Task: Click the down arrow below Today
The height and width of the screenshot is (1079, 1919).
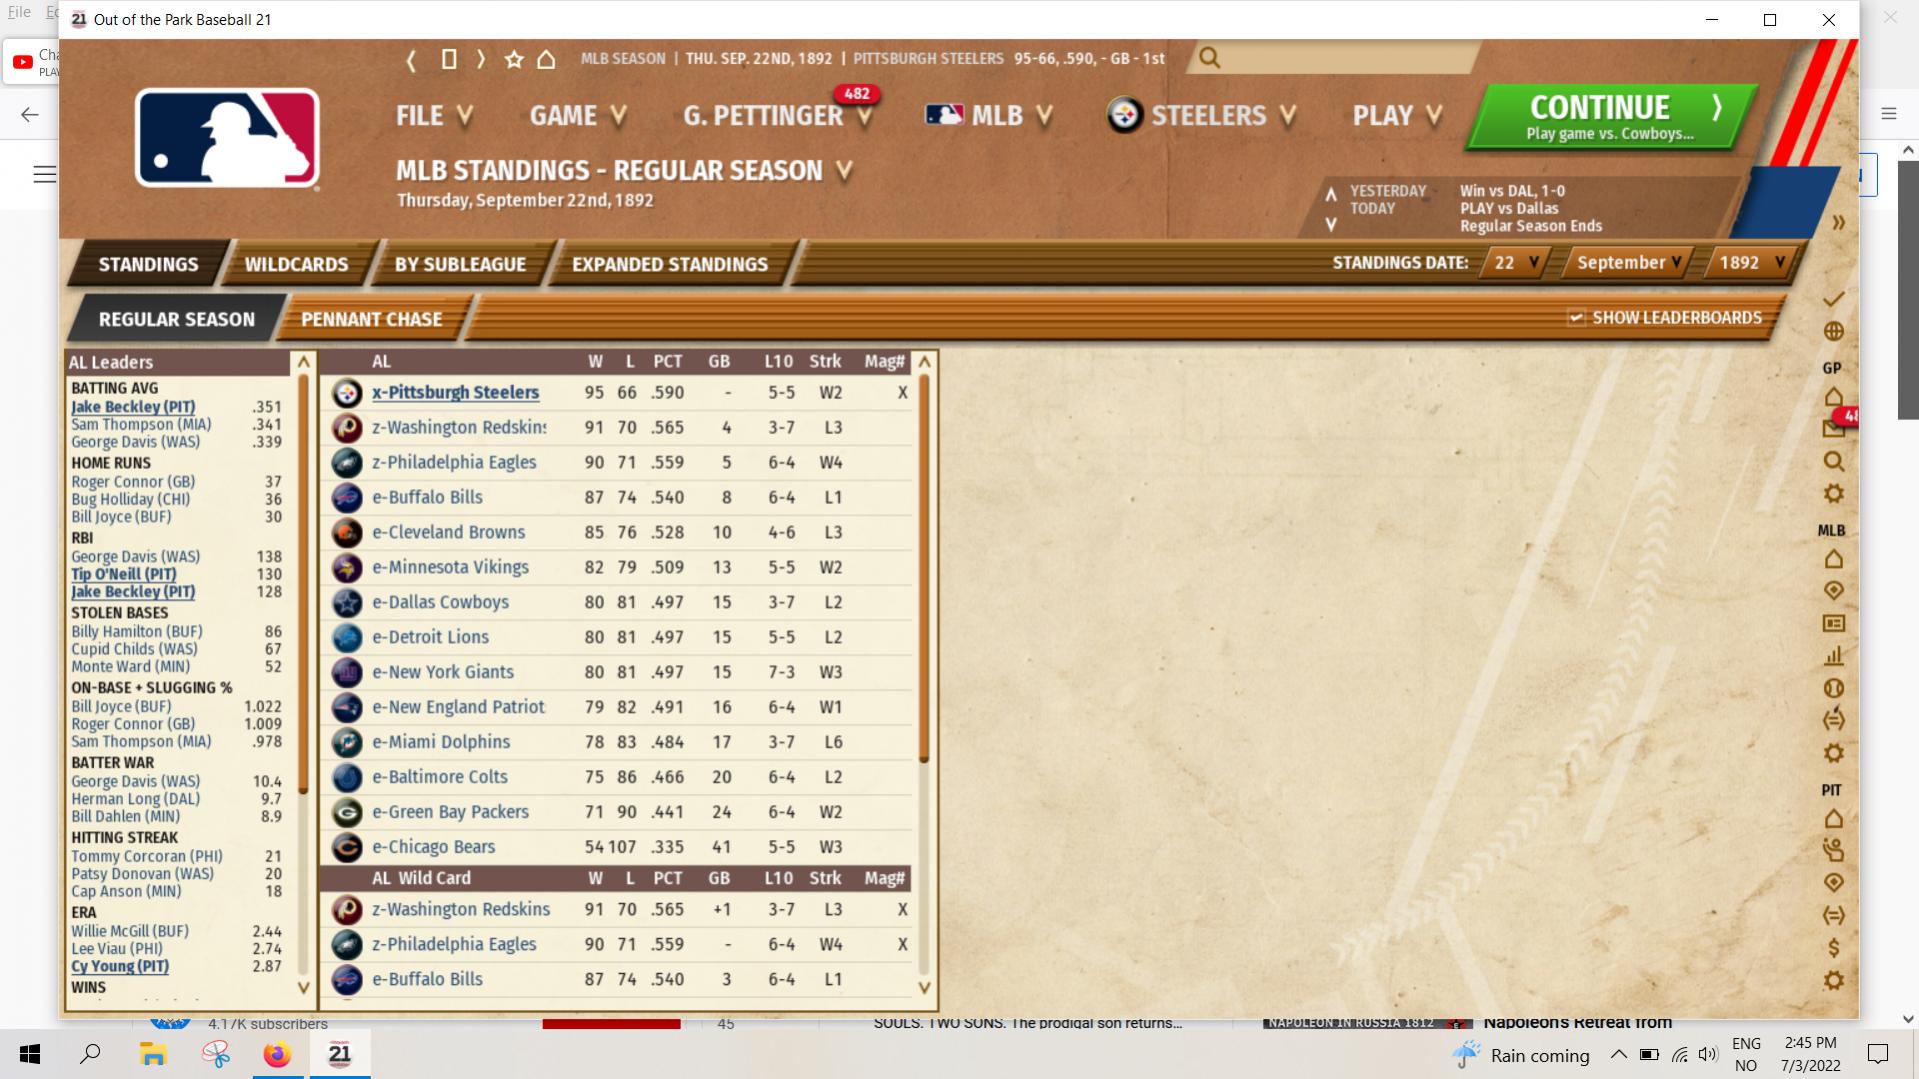Action: coord(1331,225)
